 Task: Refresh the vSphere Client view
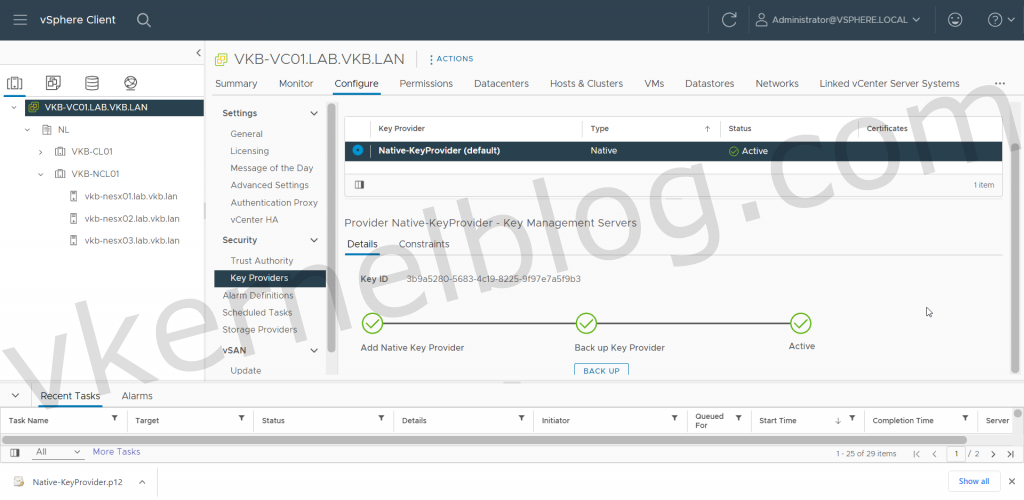pos(729,20)
